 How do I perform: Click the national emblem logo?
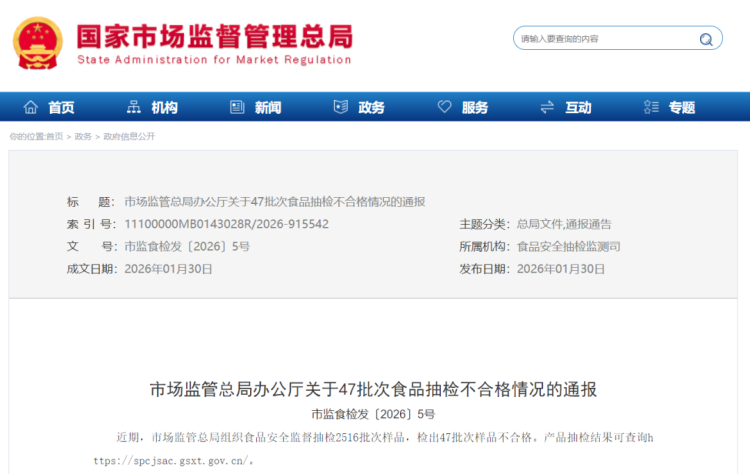(36, 42)
